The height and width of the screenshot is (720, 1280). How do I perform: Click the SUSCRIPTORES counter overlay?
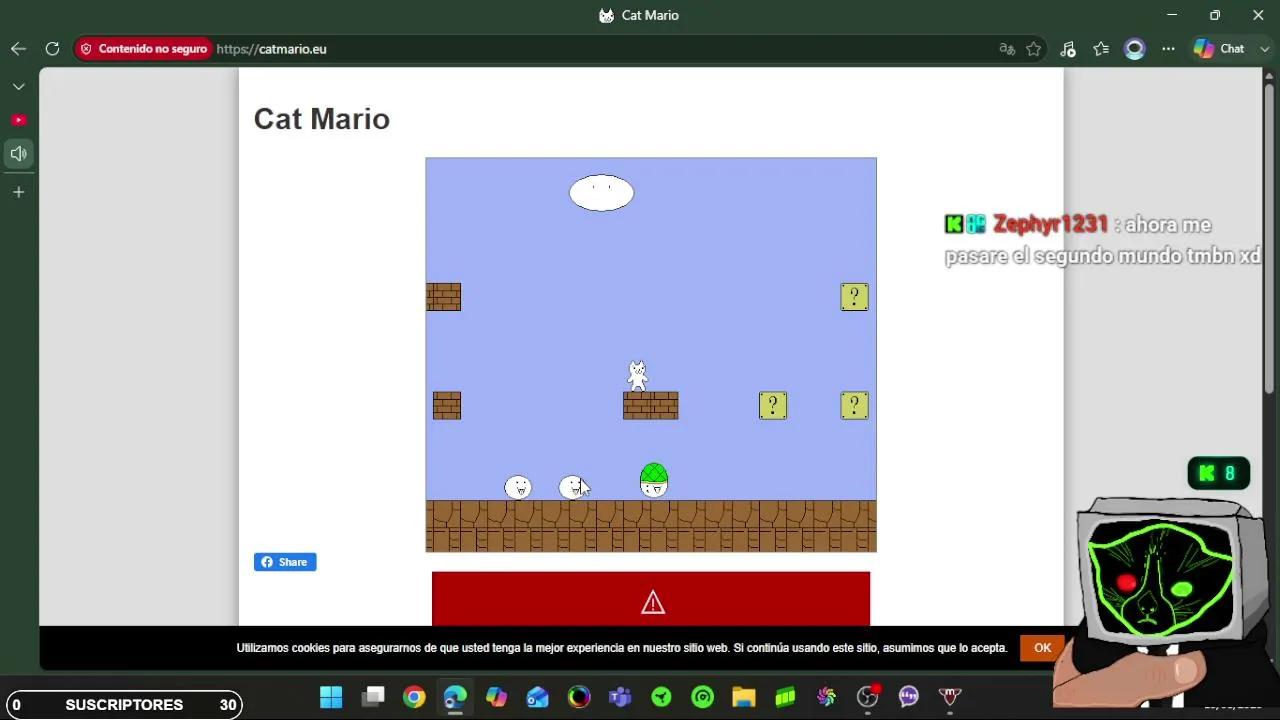coord(124,705)
